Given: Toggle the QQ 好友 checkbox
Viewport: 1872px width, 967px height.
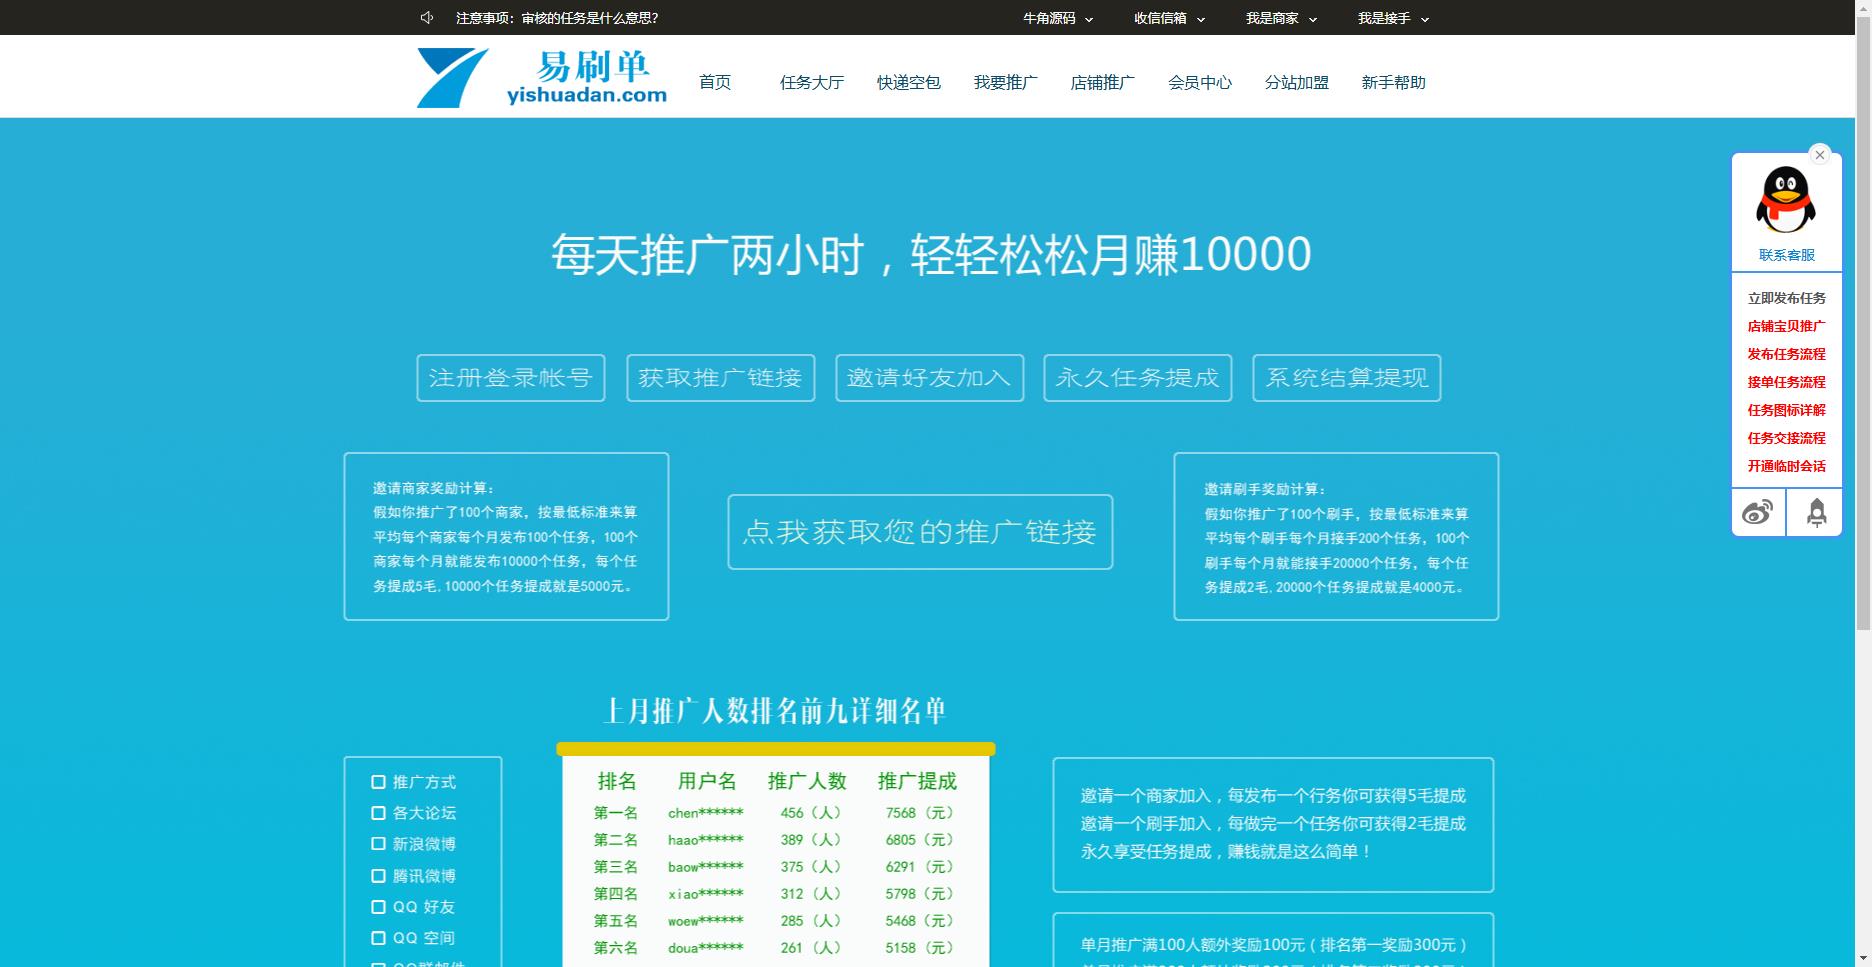Looking at the screenshot, I should coord(378,907).
